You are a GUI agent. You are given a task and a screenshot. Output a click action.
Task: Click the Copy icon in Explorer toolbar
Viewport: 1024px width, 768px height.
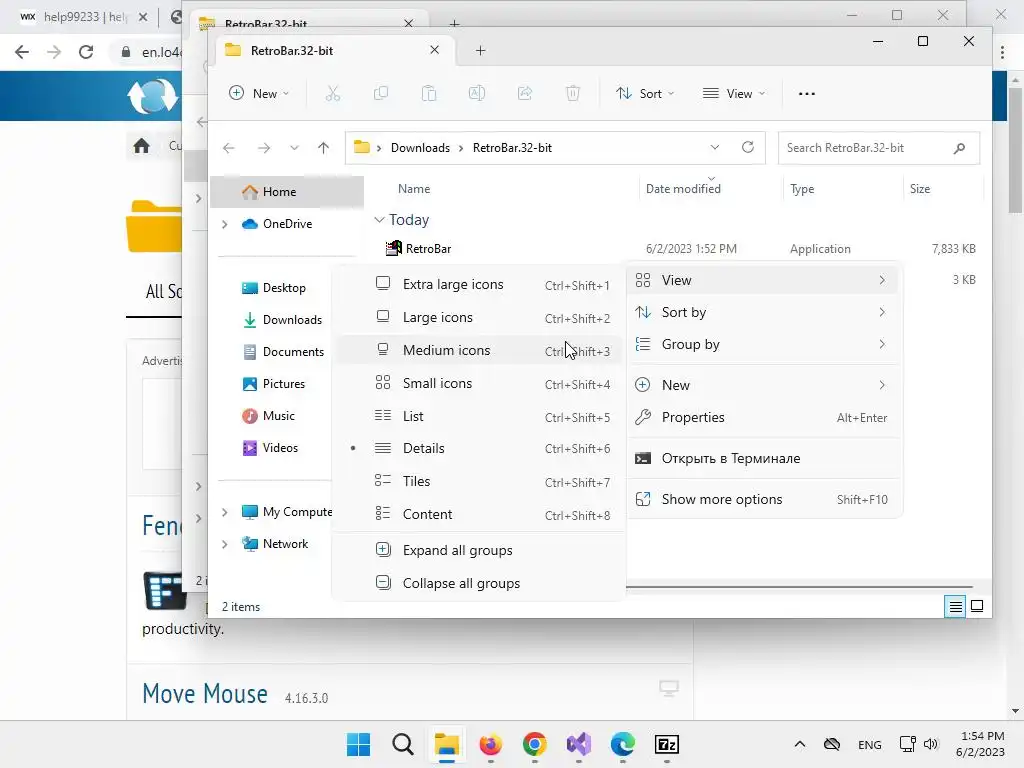[x=381, y=93]
